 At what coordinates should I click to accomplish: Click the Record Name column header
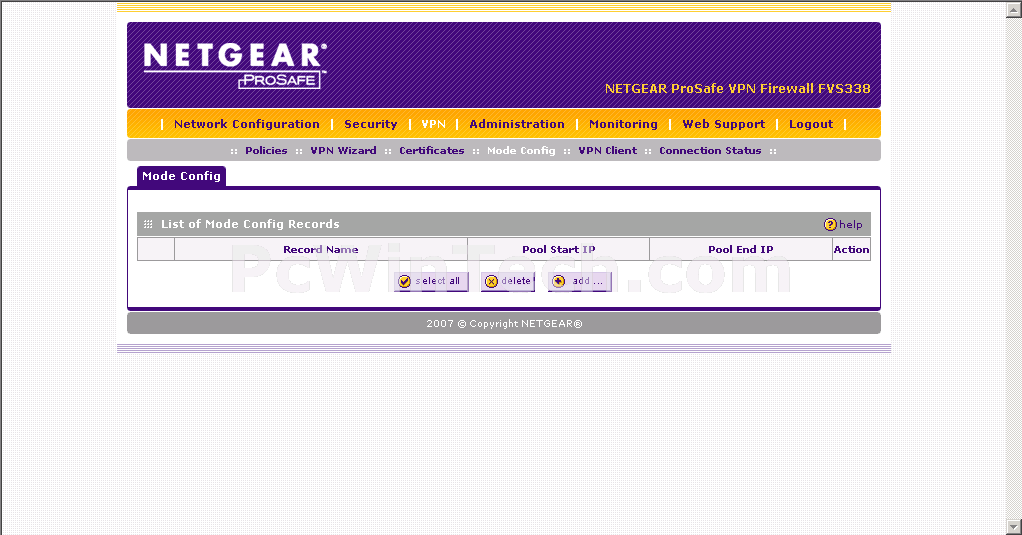click(321, 250)
